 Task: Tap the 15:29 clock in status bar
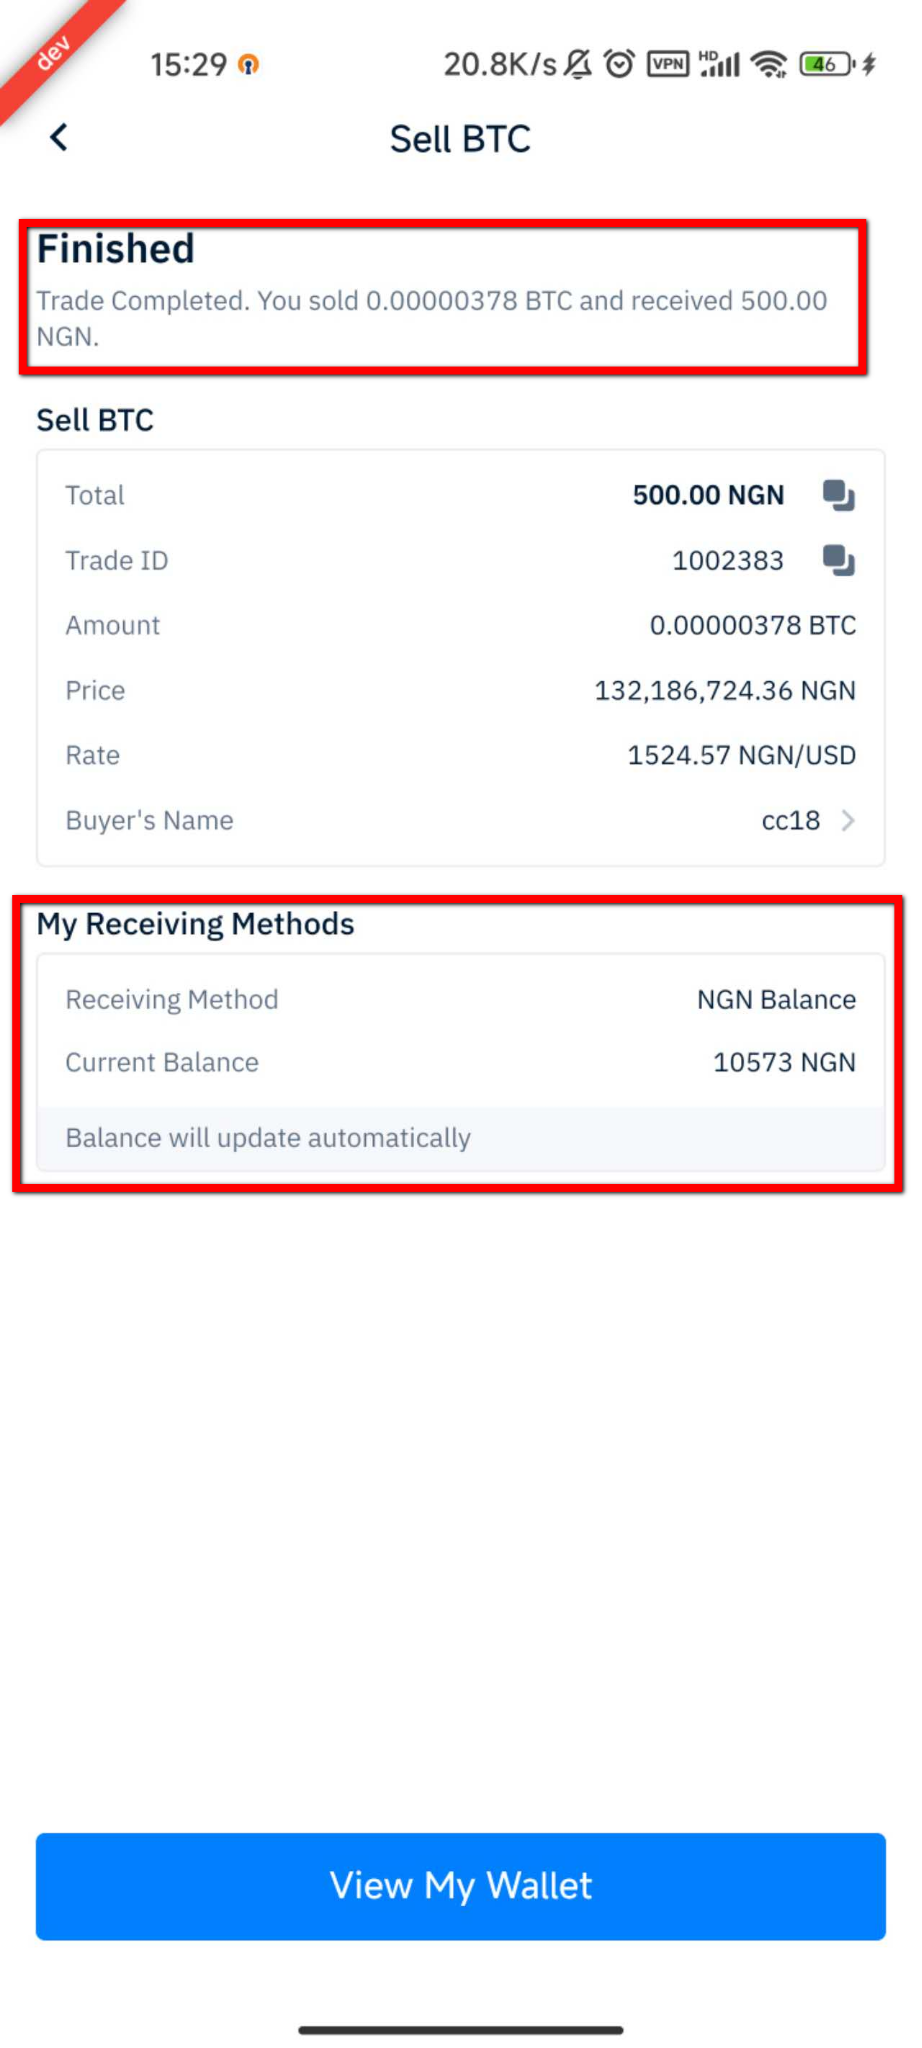189,65
